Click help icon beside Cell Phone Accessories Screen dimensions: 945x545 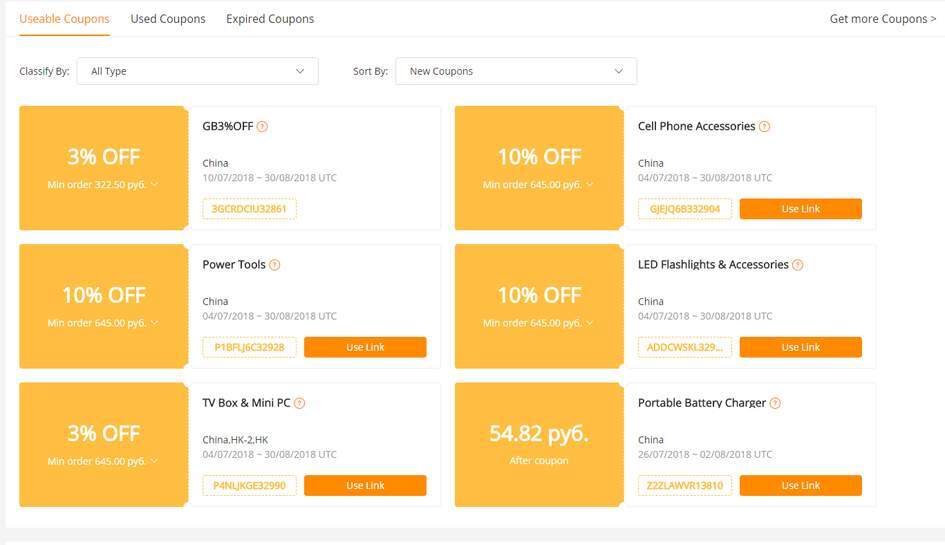[x=765, y=127]
